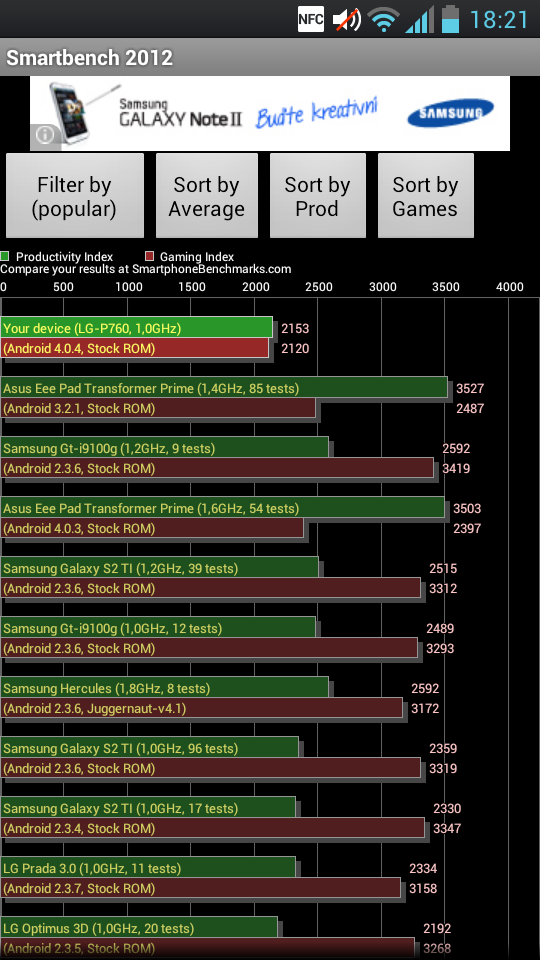Select Asus Transformer Prime 1,6GHz 54 tests bar
This screenshot has width=540, height=960.
point(222,508)
